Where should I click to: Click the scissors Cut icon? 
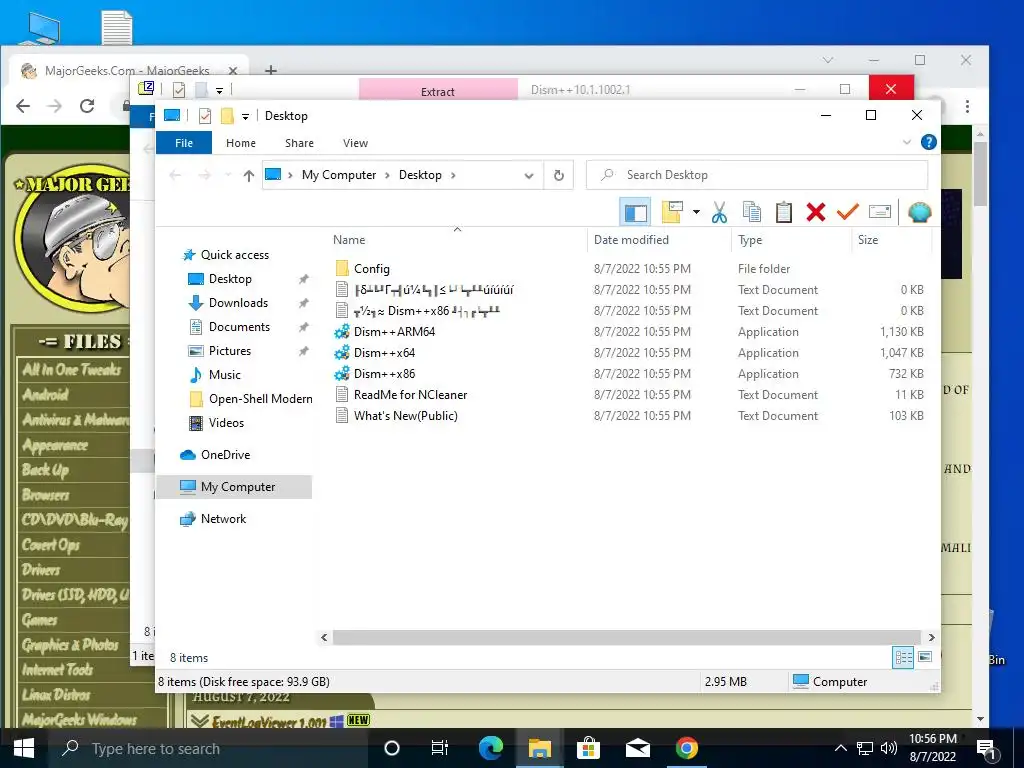click(x=719, y=212)
